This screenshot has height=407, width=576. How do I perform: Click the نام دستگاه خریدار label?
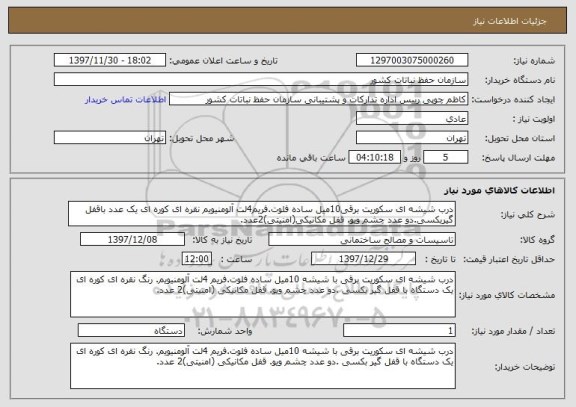[520, 80]
